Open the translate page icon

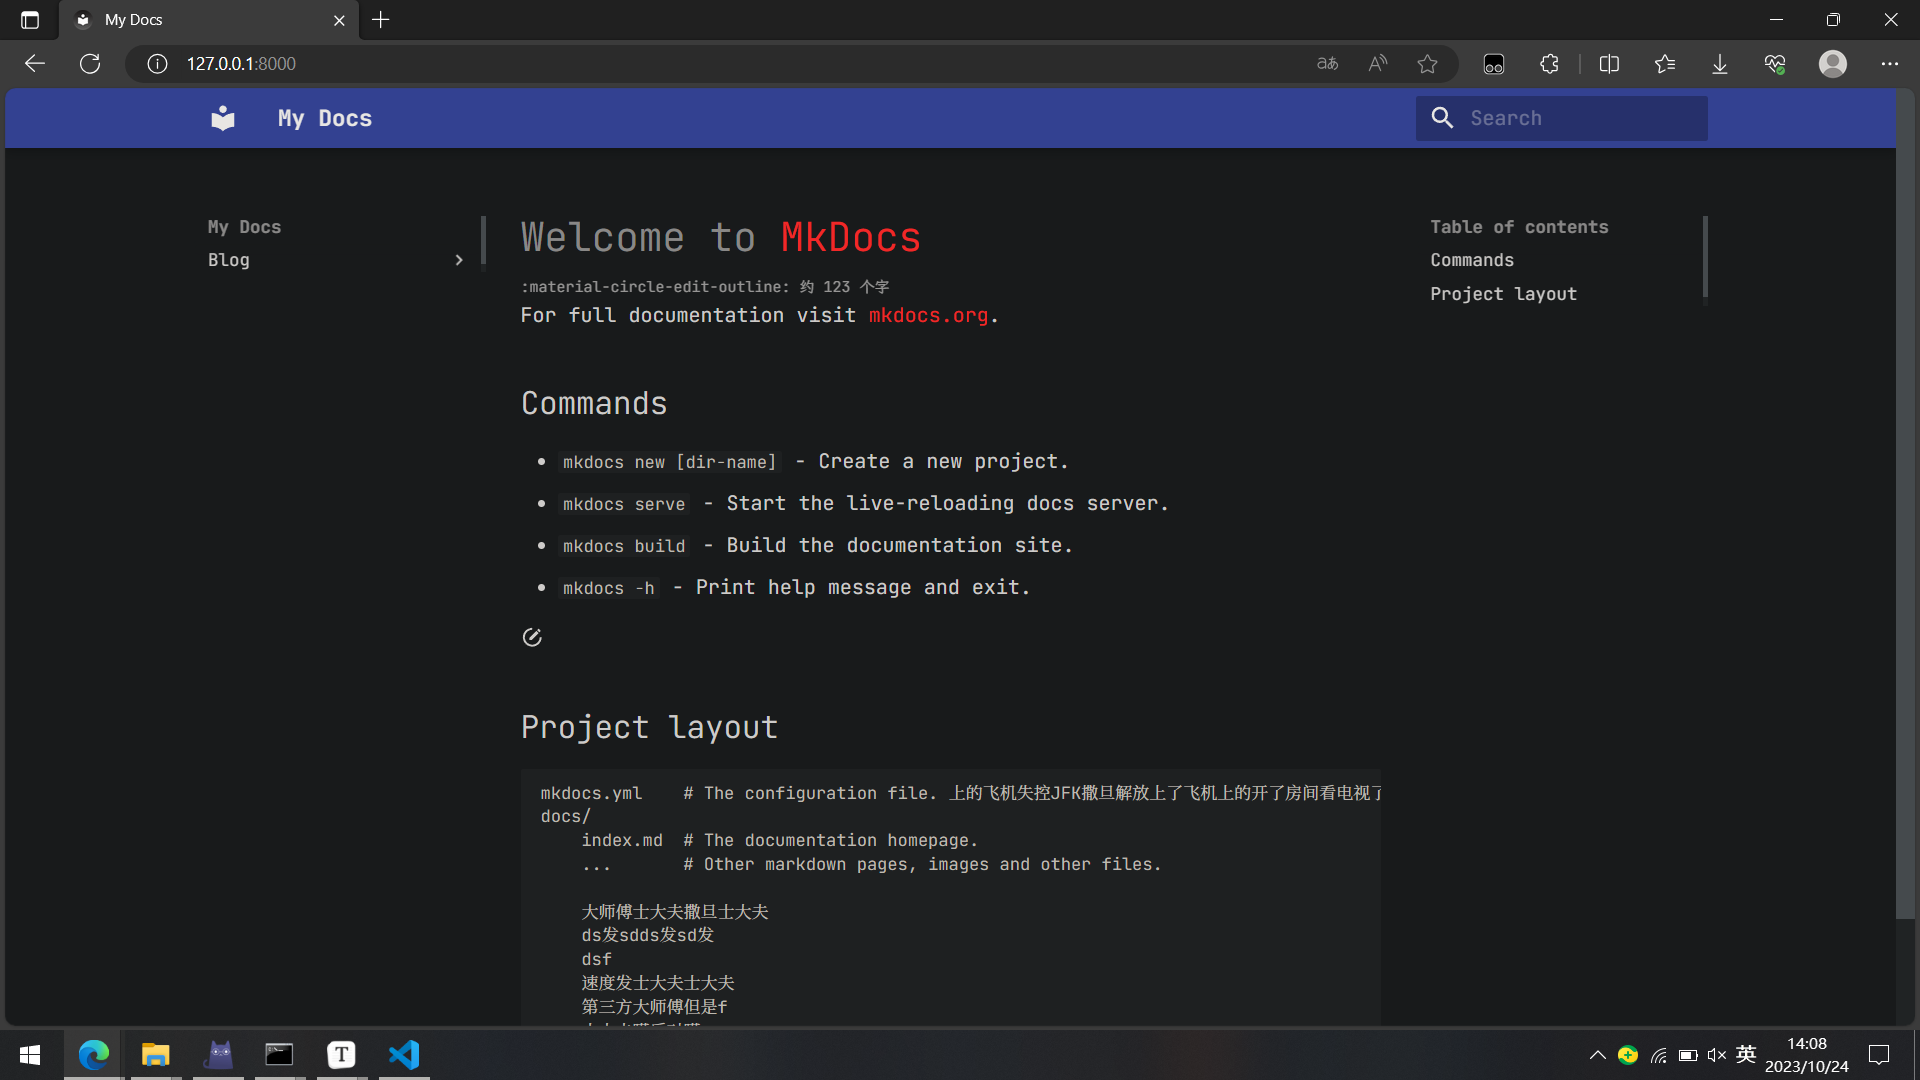click(1327, 64)
